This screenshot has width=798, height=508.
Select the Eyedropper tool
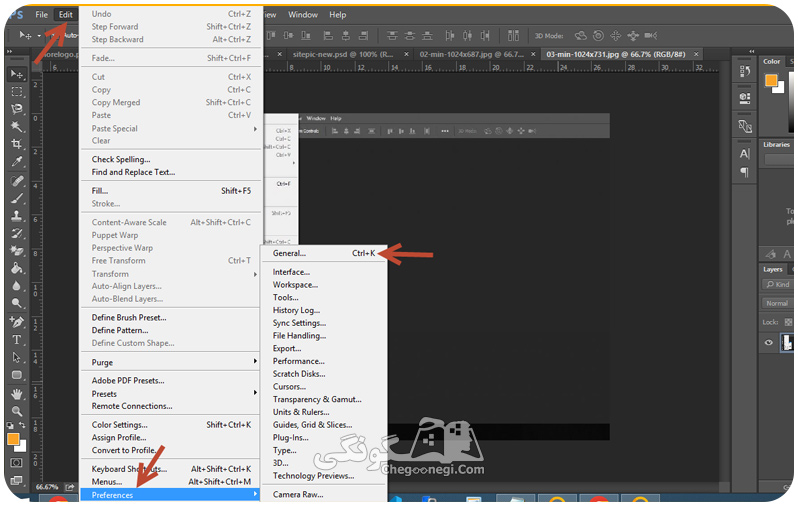pyautogui.click(x=17, y=162)
